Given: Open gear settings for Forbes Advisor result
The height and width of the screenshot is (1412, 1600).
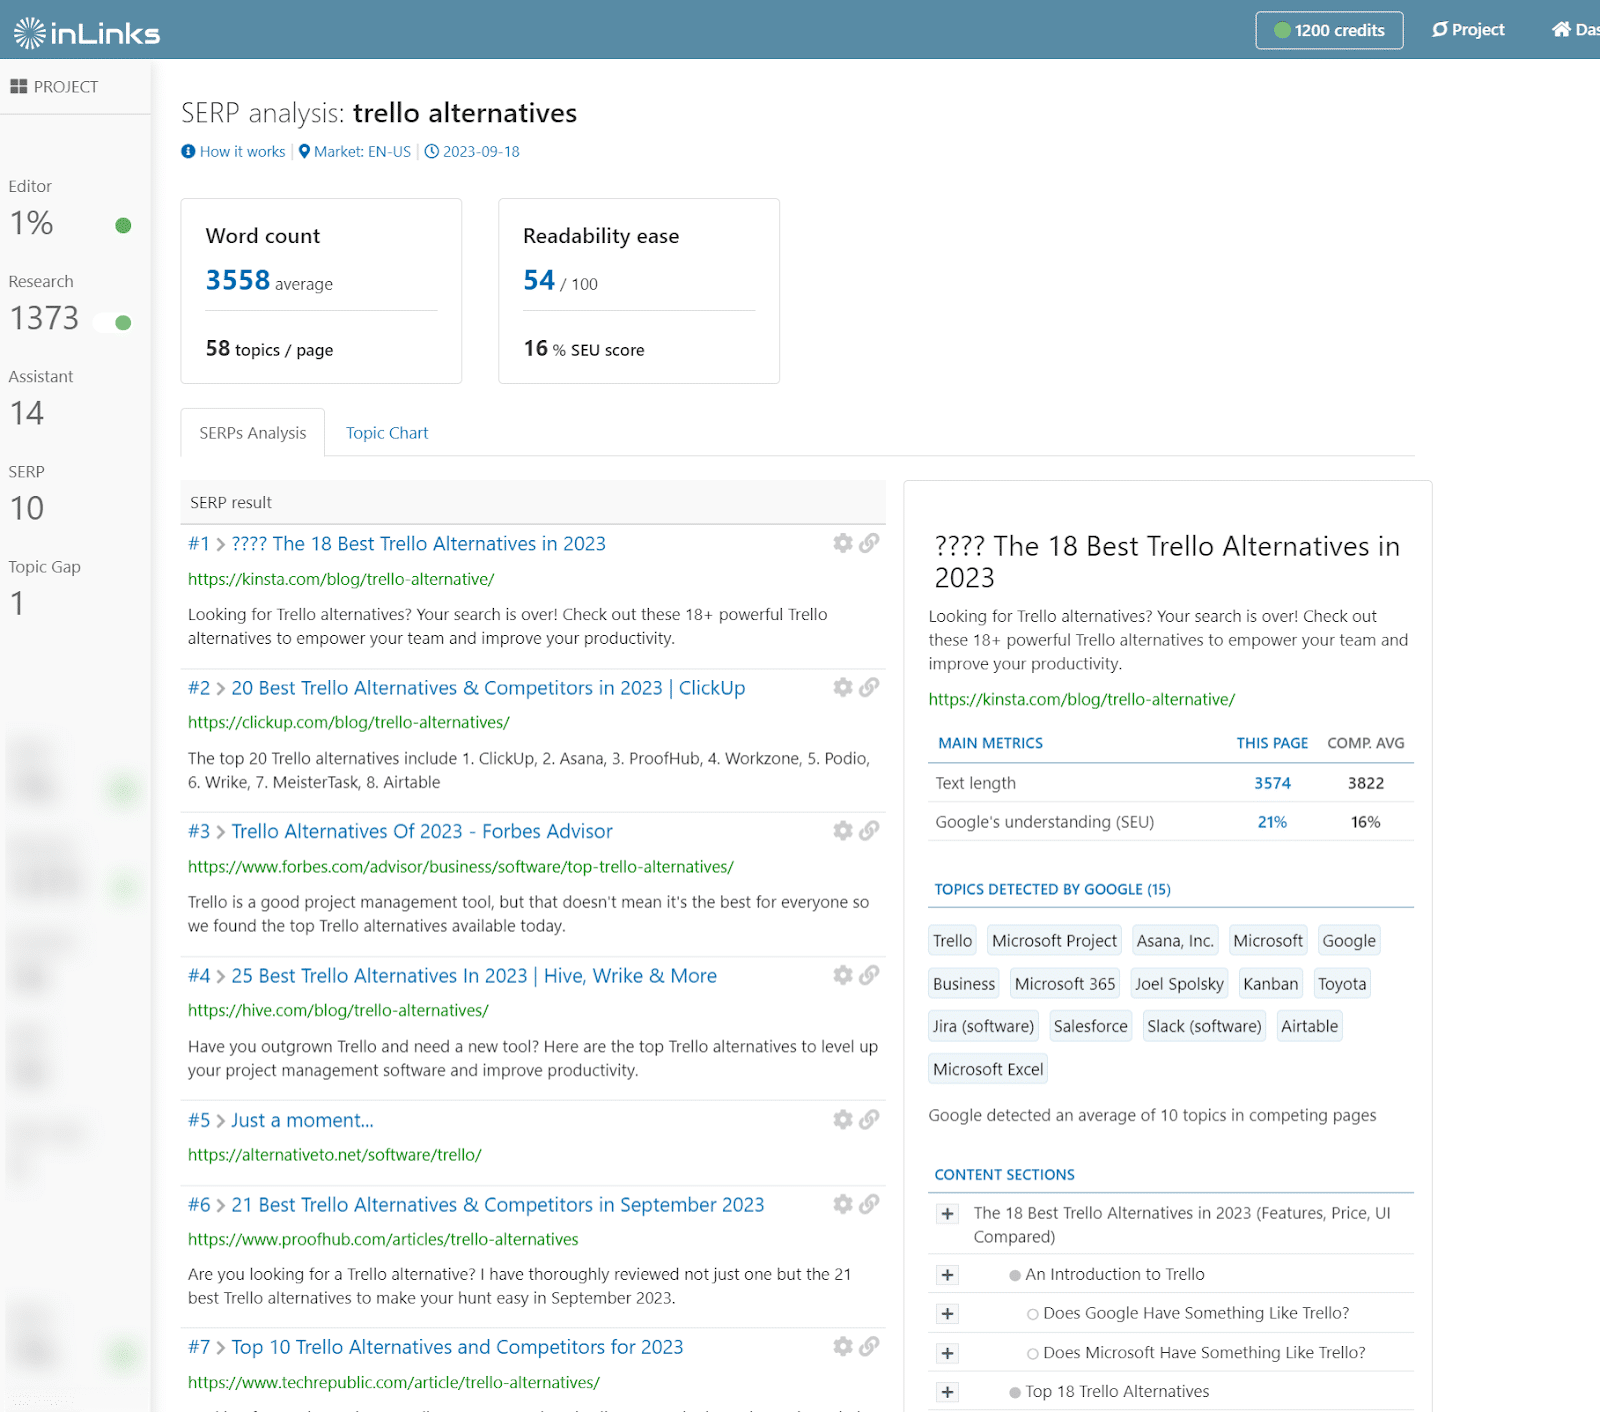Looking at the screenshot, I should point(843,830).
